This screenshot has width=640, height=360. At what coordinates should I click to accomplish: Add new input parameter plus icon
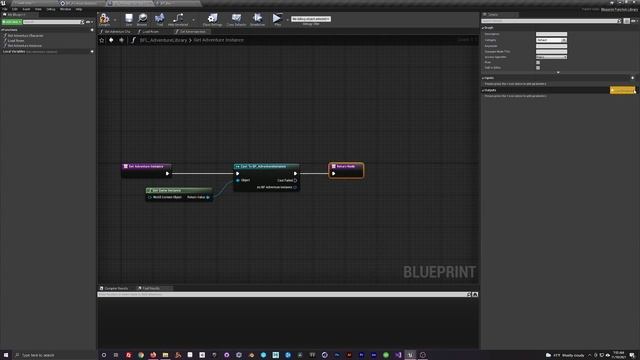pos(633,78)
